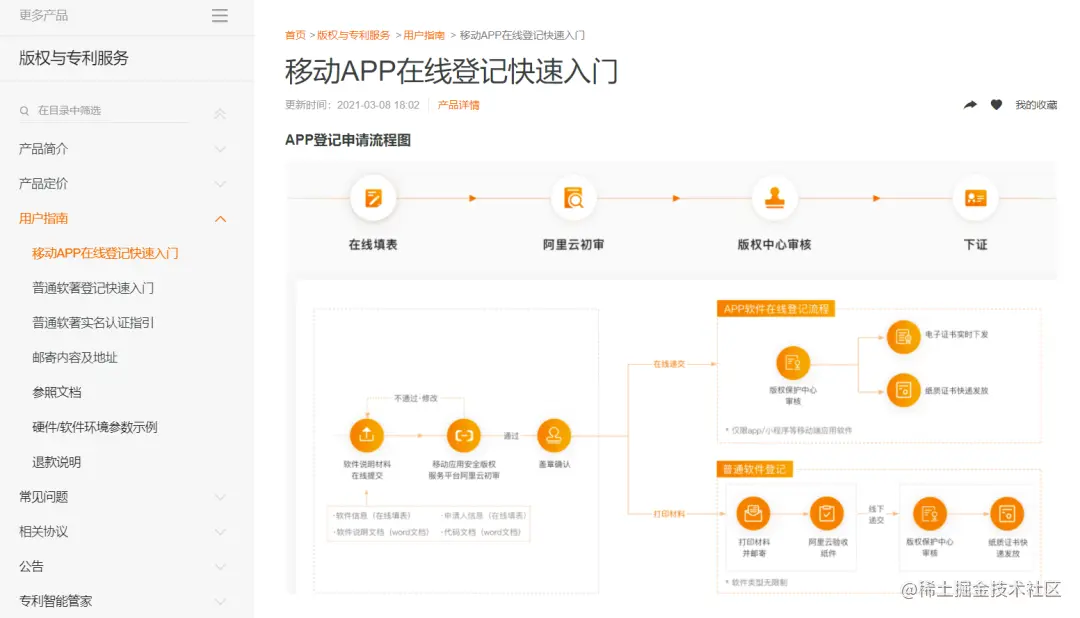1080x618 pixels.
Task: Click the 首页 breadcrumb link
Action: click(x=295, y=35)
